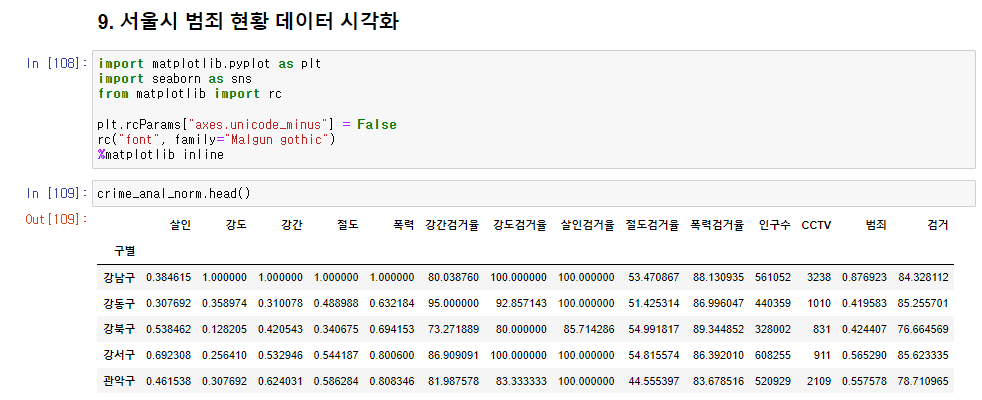Click the 절도 column header
This screenshot has width=982, height=400.
348,225
